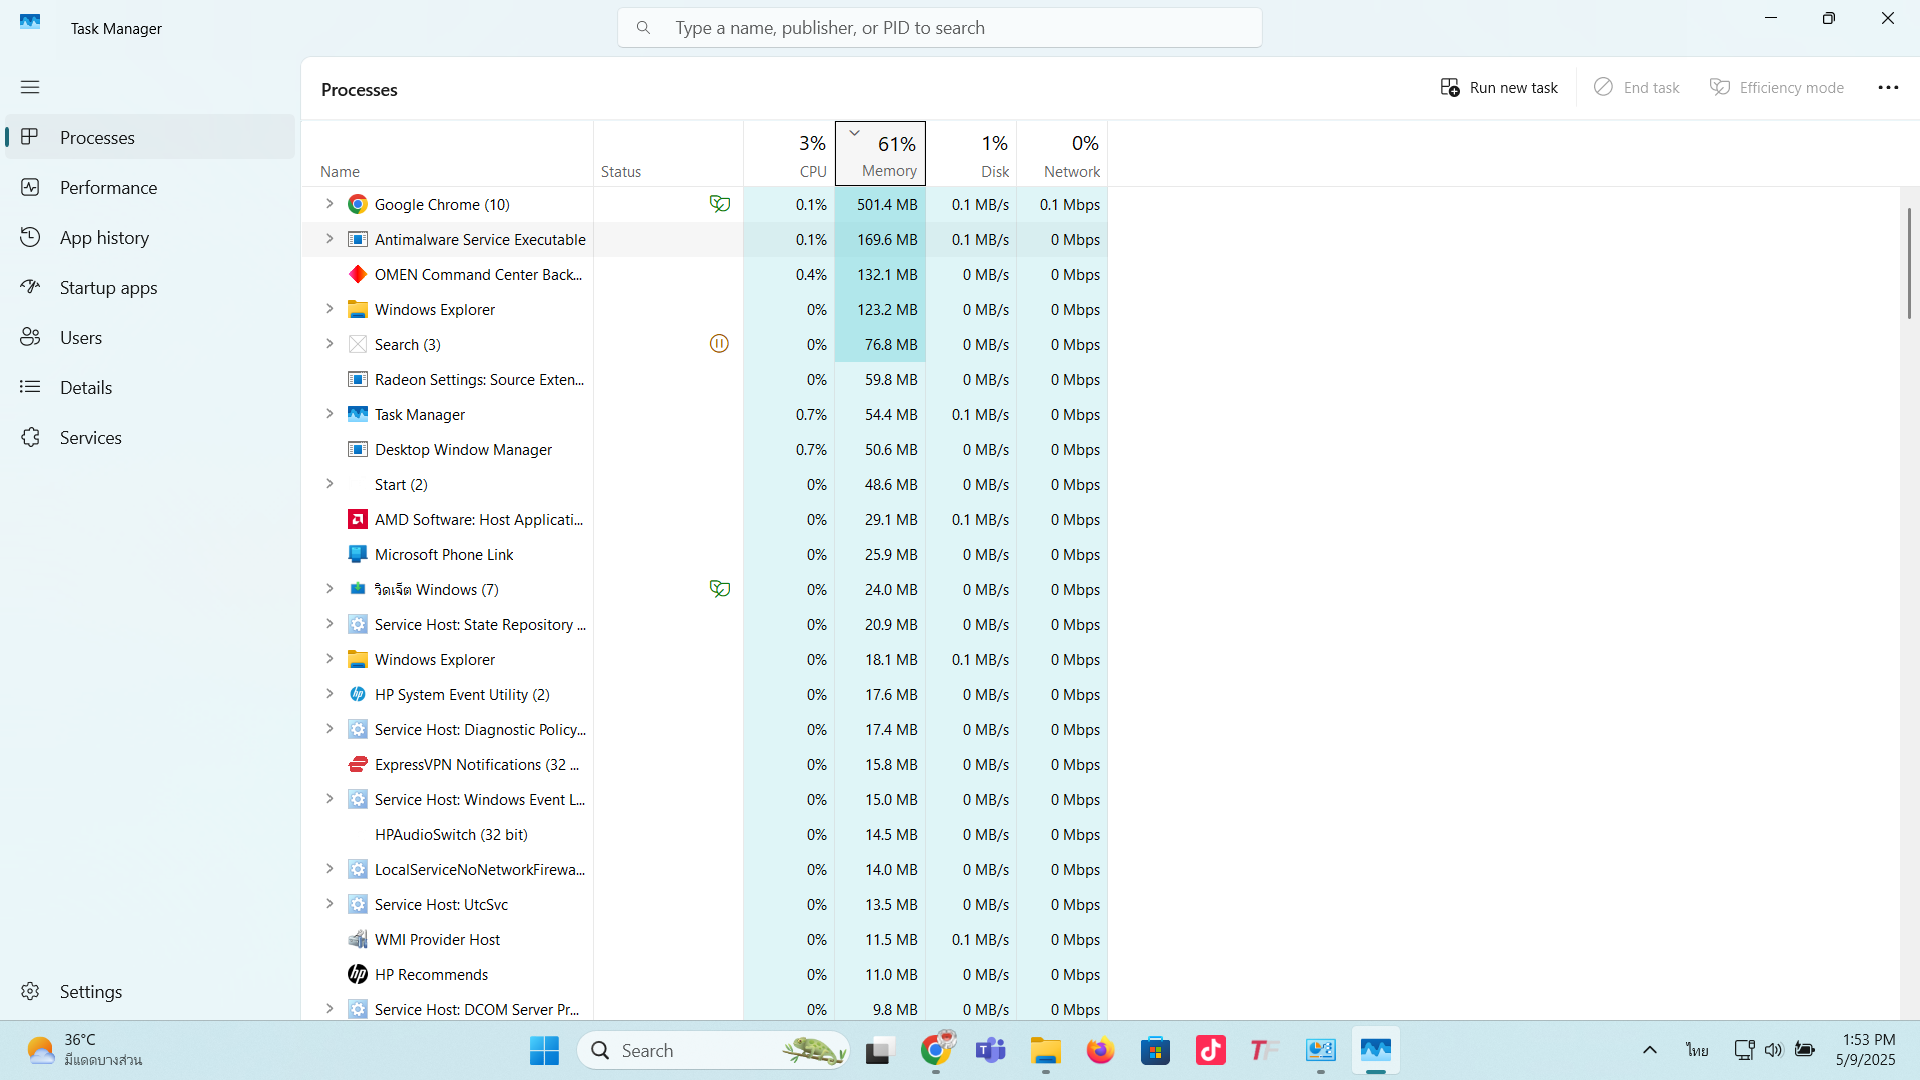The image size is (1920, 1080).
Task: Open the App history page
Action: (x=150, y=237)
